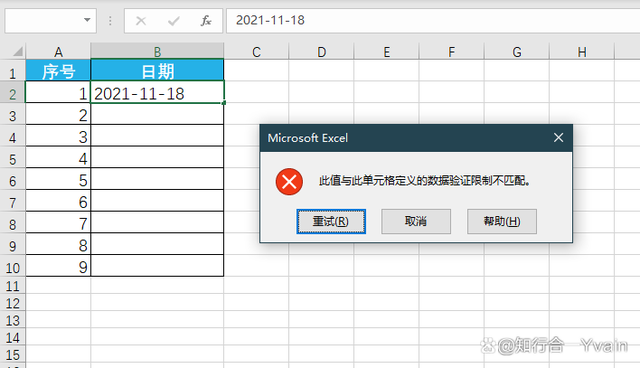Click empty date cell B3

(x=157, y=114)
